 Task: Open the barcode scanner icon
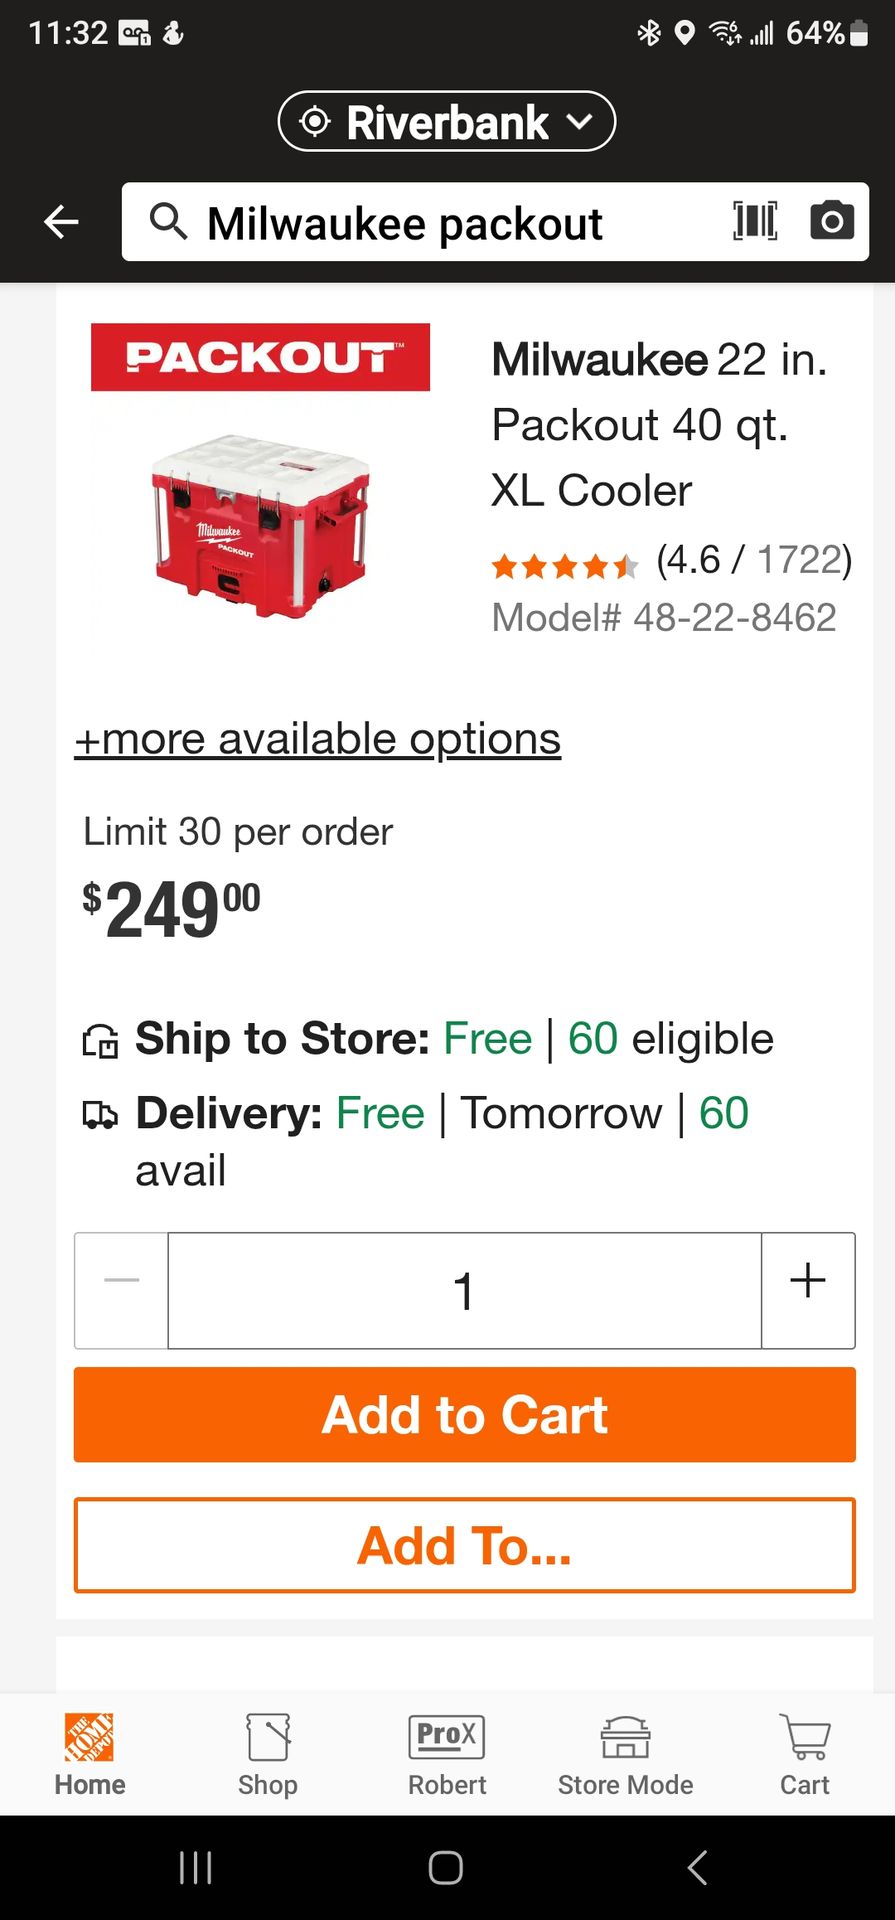pyautogui.click(x=755, y=221)
